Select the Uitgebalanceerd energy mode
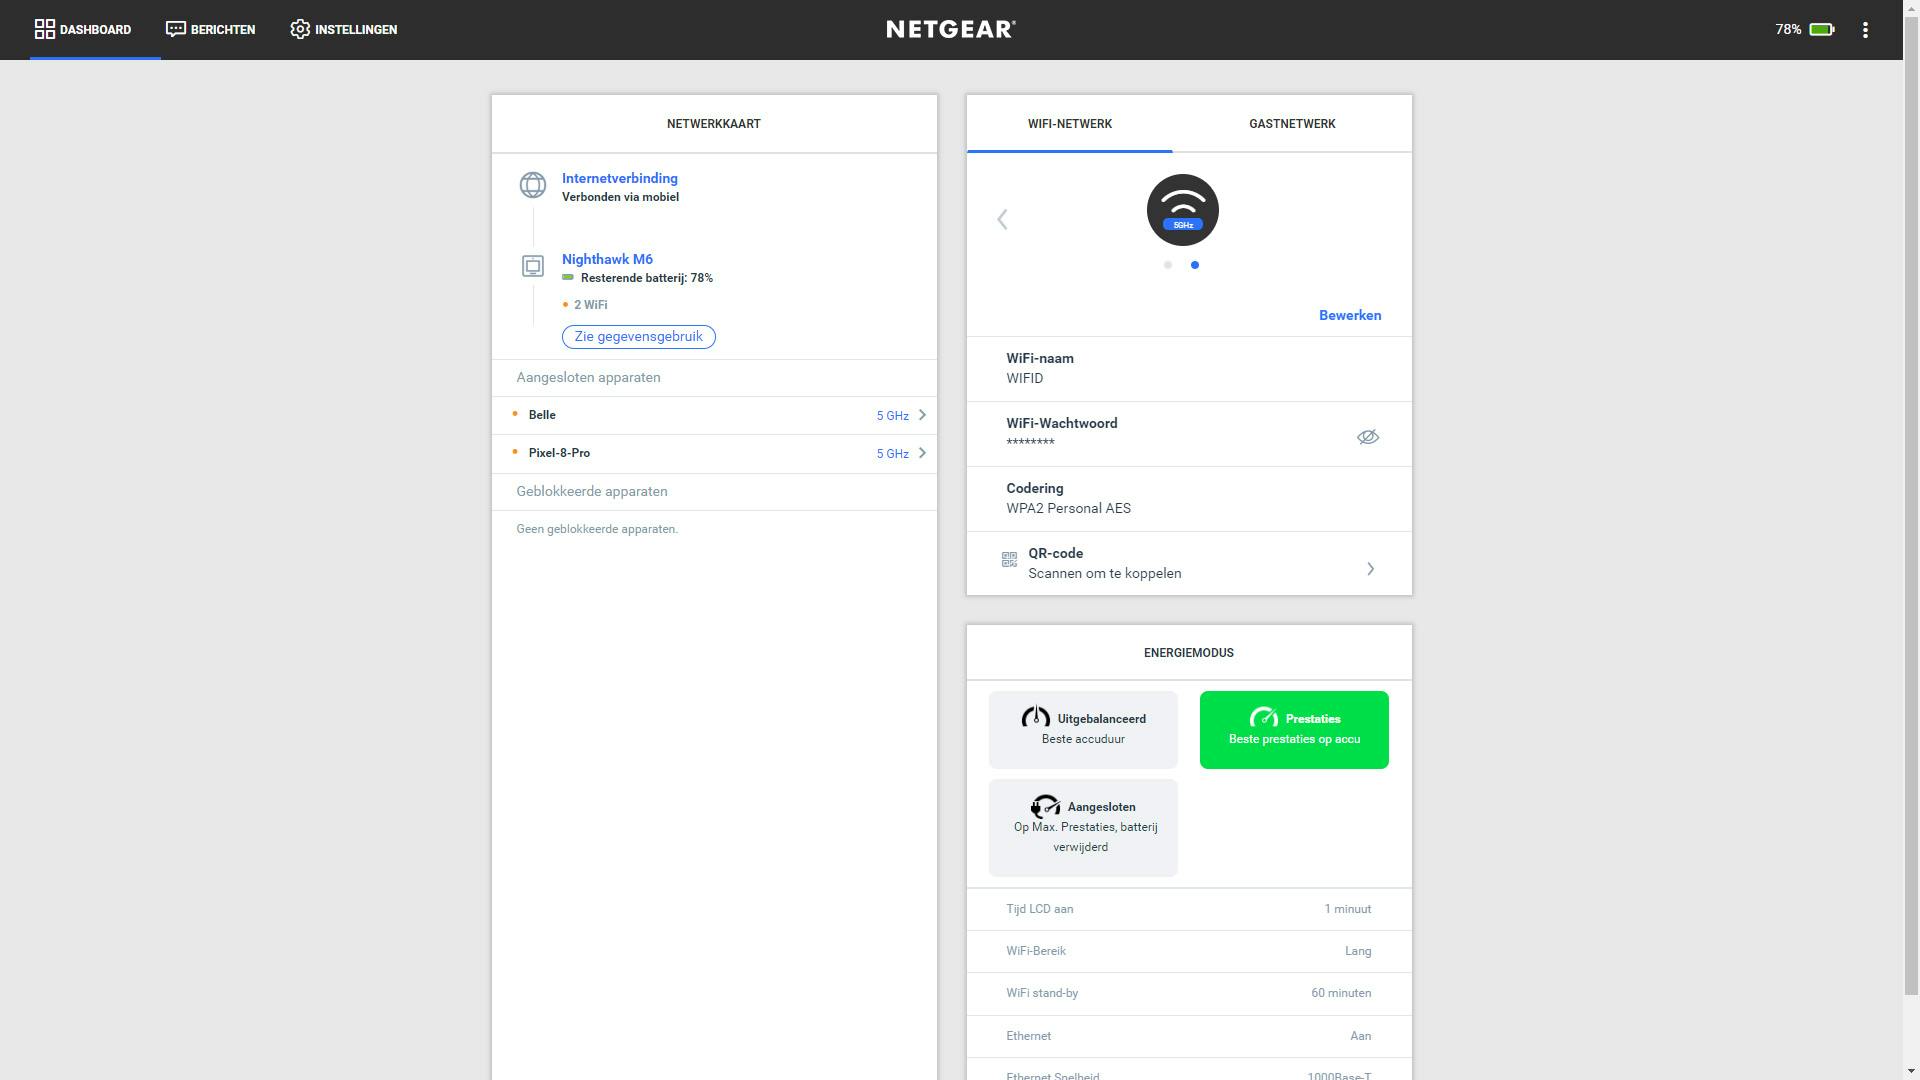The width and height of the screenshot is (1920, 1080). coord(1083,729)
